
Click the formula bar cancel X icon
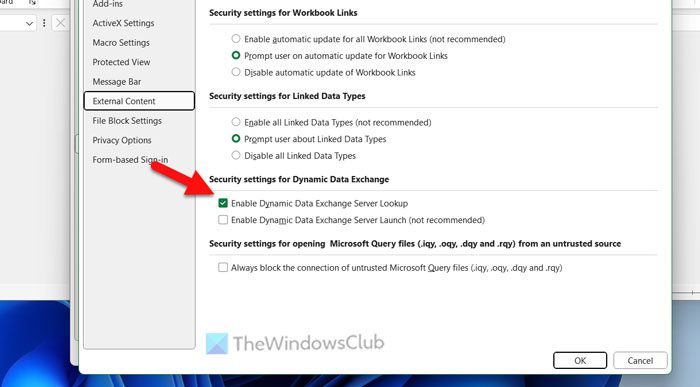click(60, 23)
